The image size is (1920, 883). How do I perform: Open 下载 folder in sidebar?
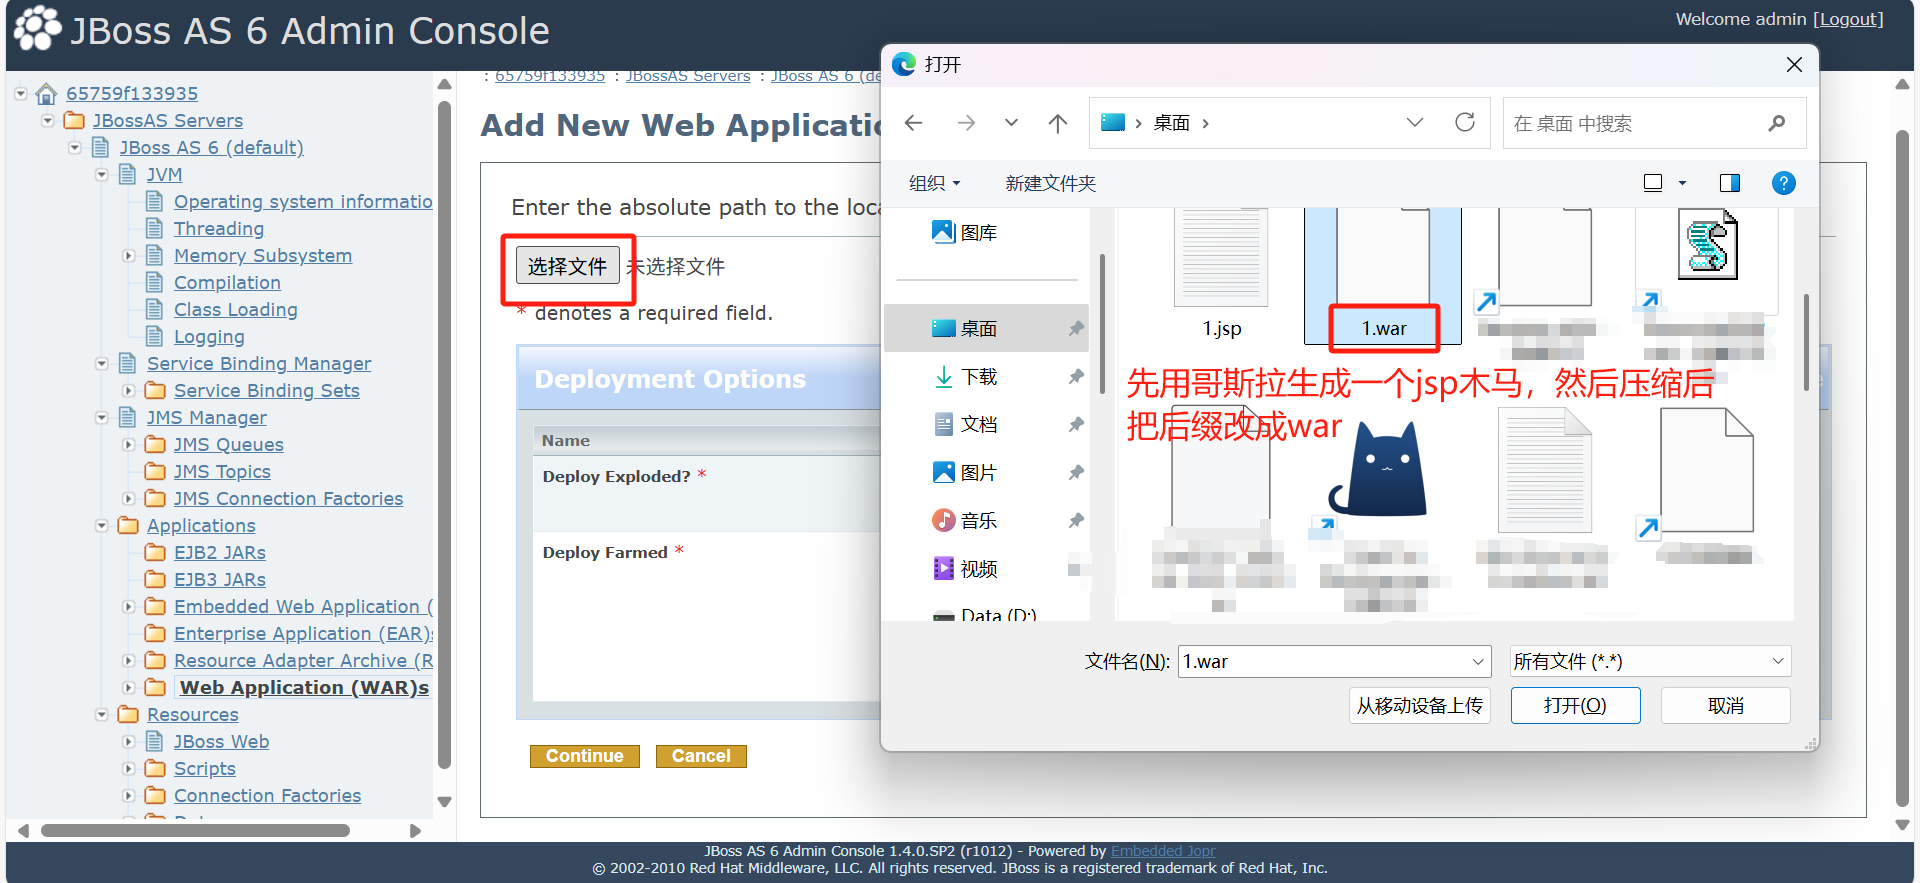tap(964, 376)
